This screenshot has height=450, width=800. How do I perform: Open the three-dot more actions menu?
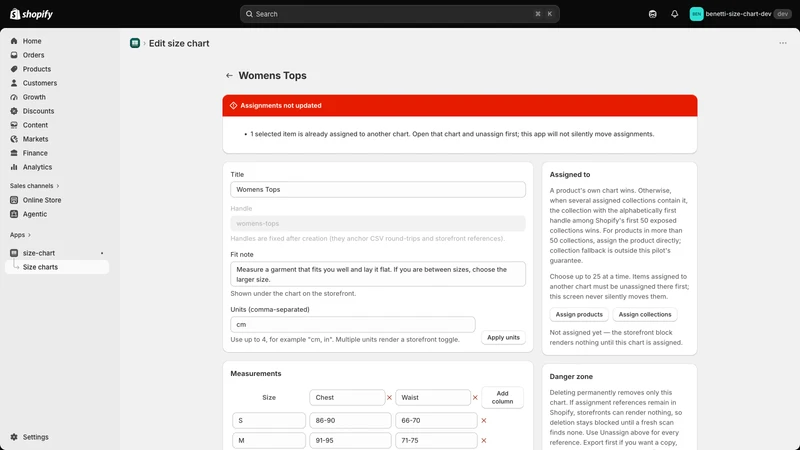pyautogui.click(x=783, y=43)
